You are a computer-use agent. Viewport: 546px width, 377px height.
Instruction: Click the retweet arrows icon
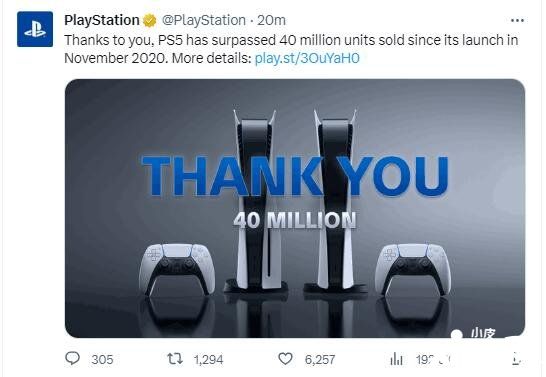click(x=175, y=359)
